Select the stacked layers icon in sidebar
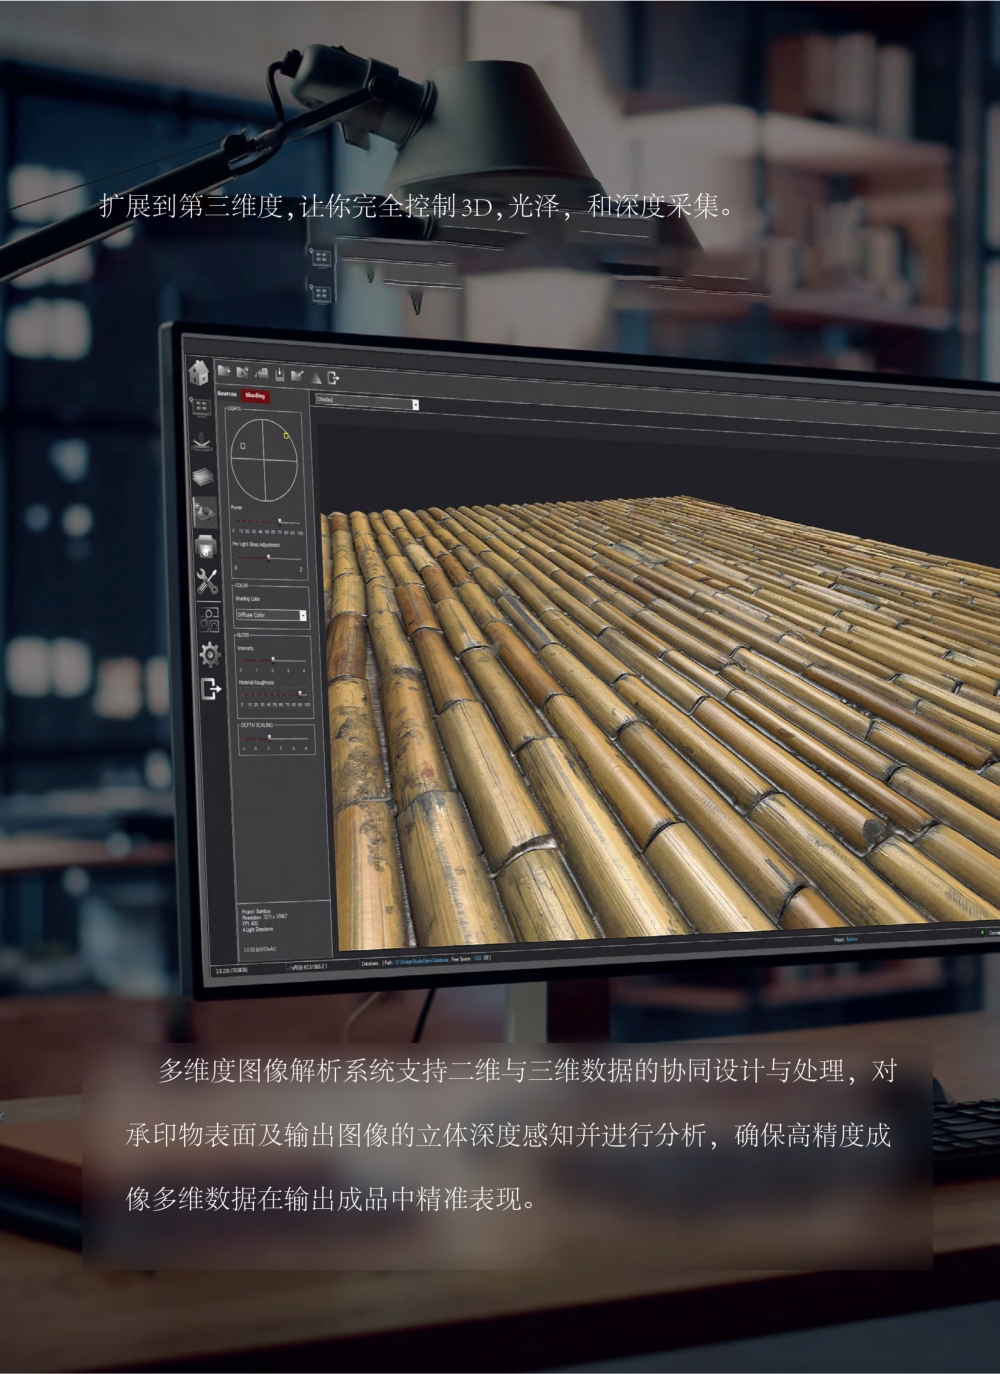Image resolution: width=1000 pixels, height=1374 pixels. 203,477
